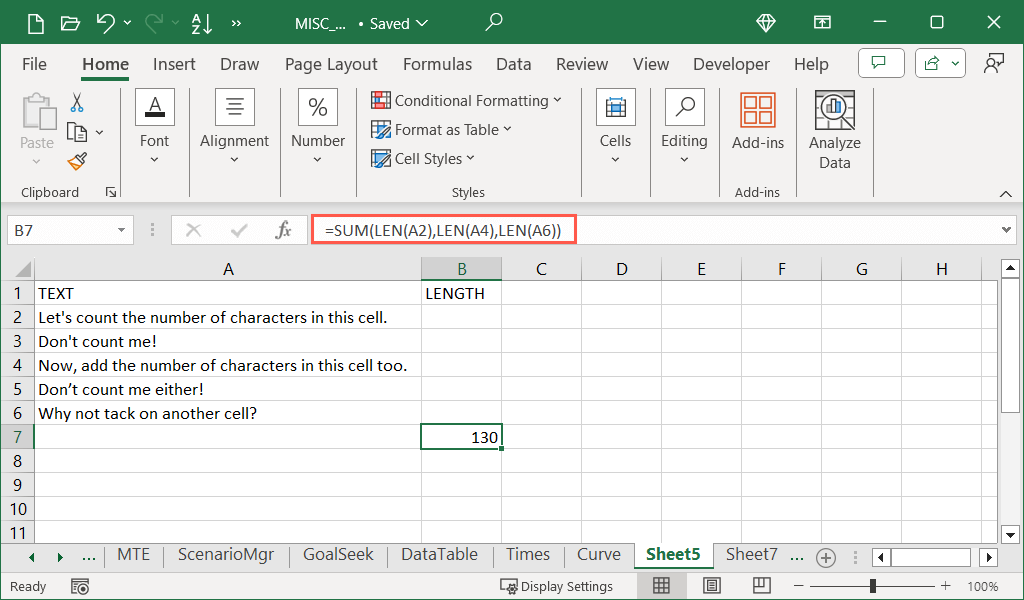Open the Analyze Data tool
This screenshot has width=1024, height=600.
(834, 131)
